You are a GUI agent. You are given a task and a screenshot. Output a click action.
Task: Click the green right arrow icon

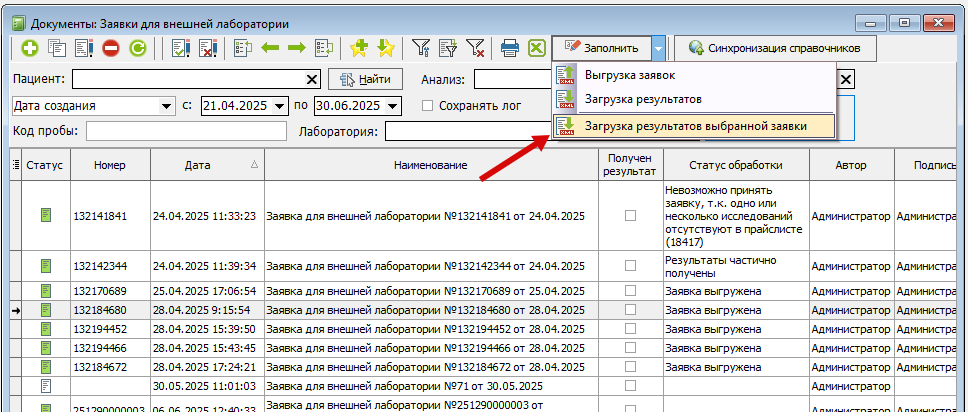pos(297,47)
